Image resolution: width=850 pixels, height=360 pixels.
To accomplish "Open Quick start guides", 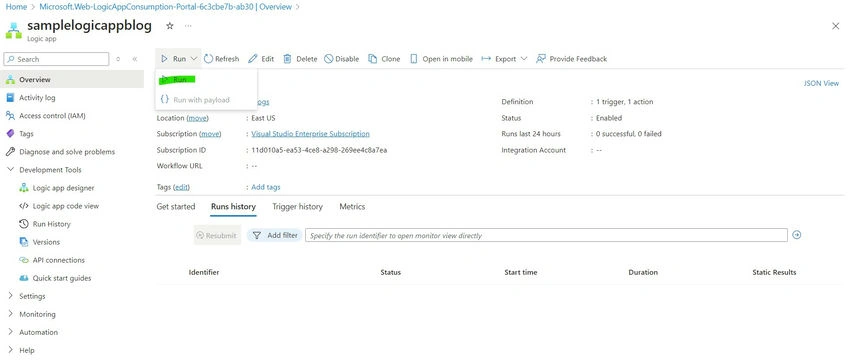I will tap(61, 278).
